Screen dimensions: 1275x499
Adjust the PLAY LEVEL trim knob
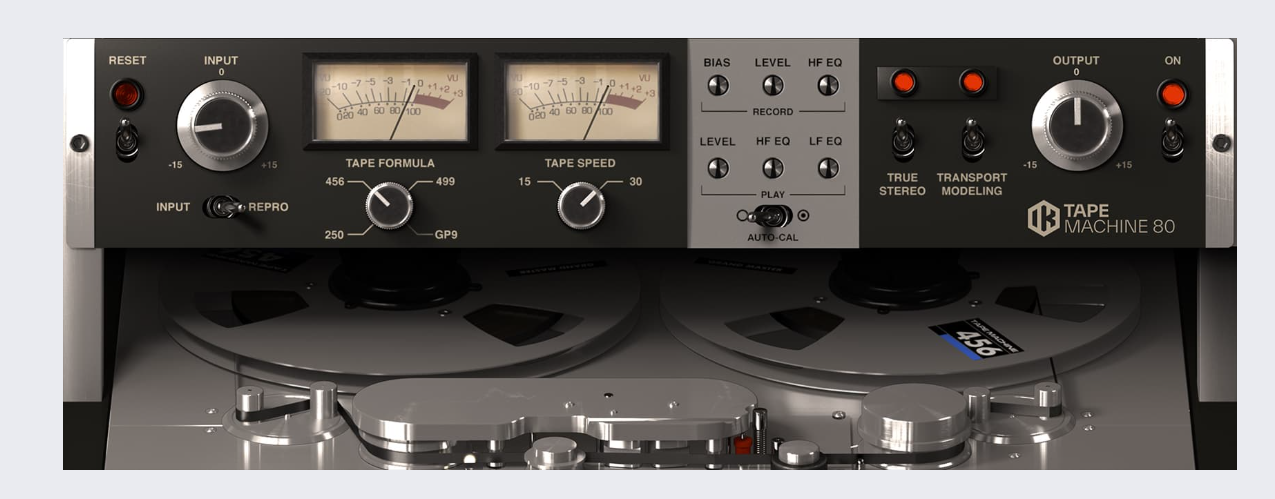coord(717,167)
